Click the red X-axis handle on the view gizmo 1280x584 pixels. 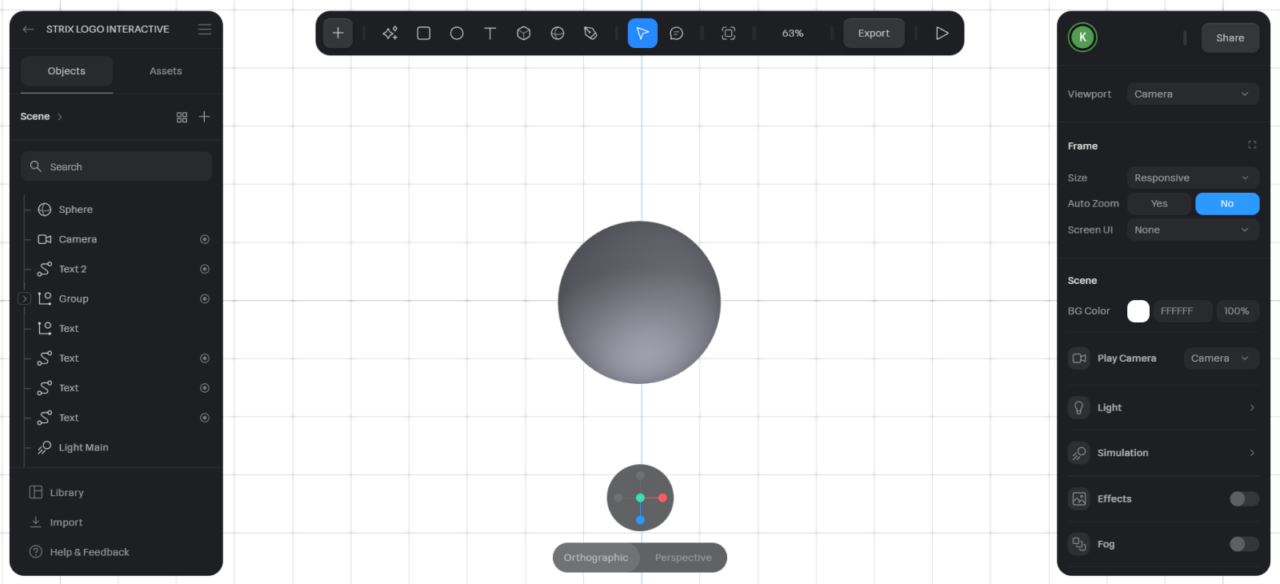pyautogui.click(x=662, y=497)
